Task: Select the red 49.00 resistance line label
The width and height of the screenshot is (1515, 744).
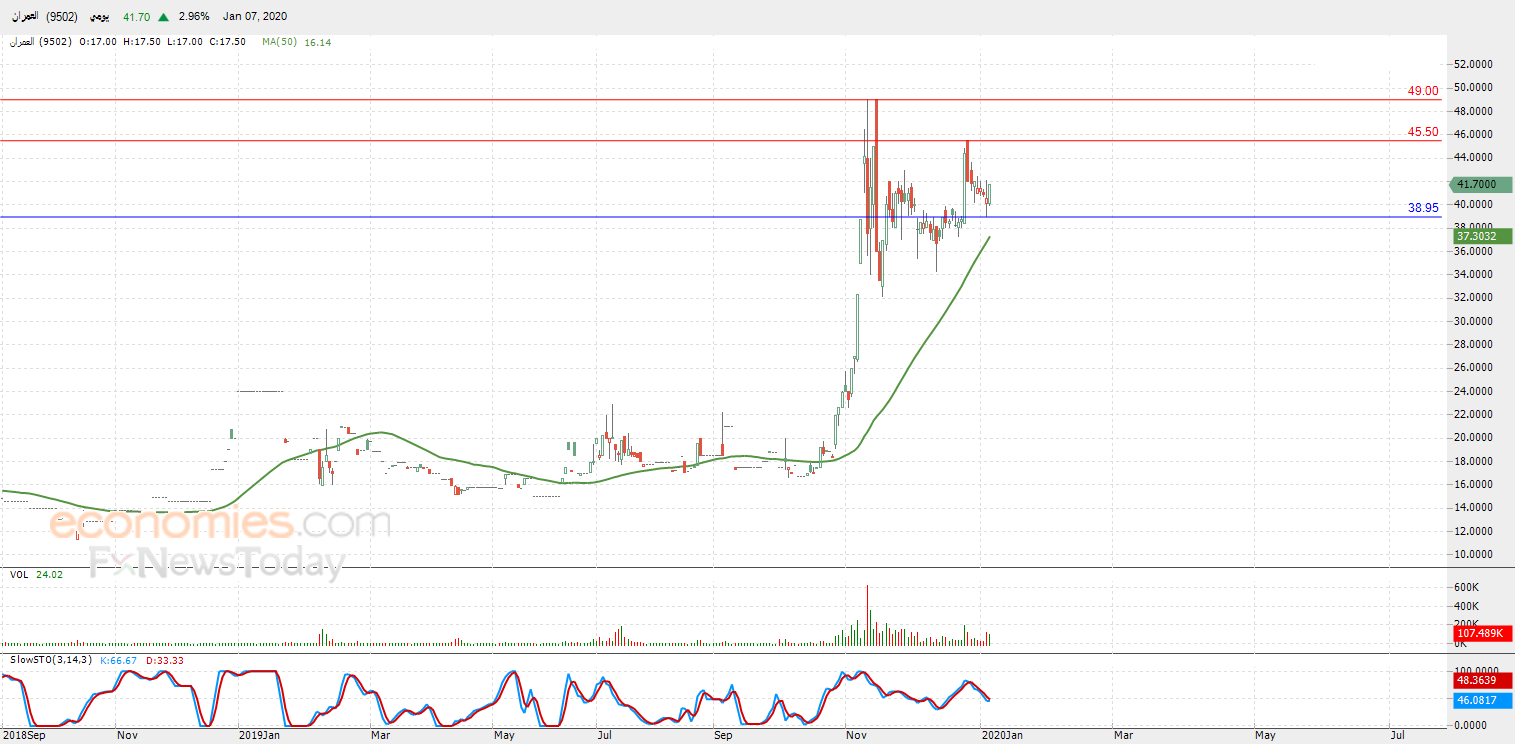Action: (x=1423, y=91)
